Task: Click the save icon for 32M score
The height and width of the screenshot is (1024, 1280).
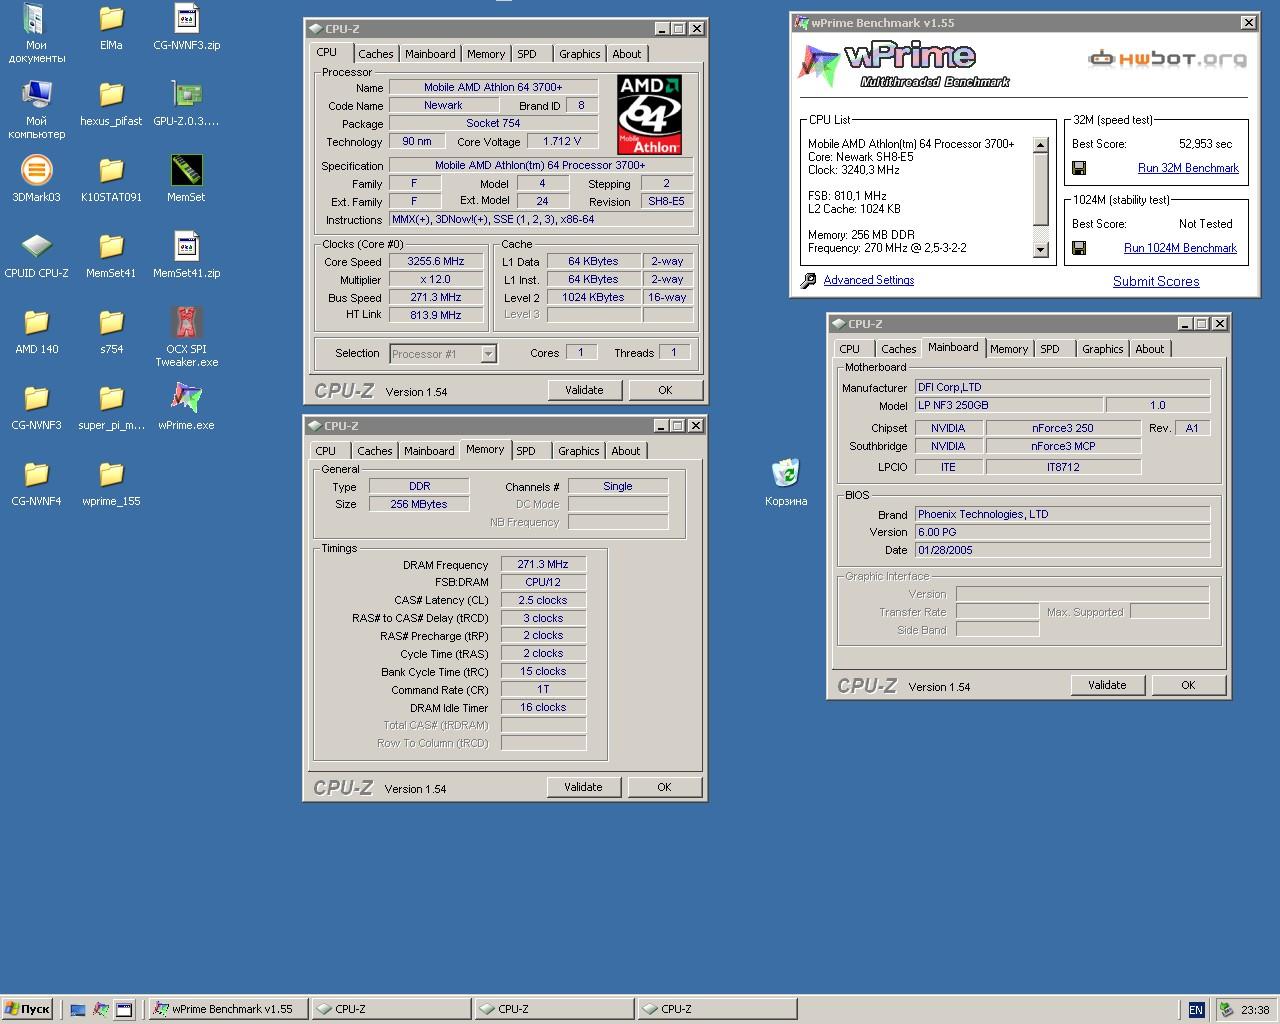Action: click(x=1079, y=168)
